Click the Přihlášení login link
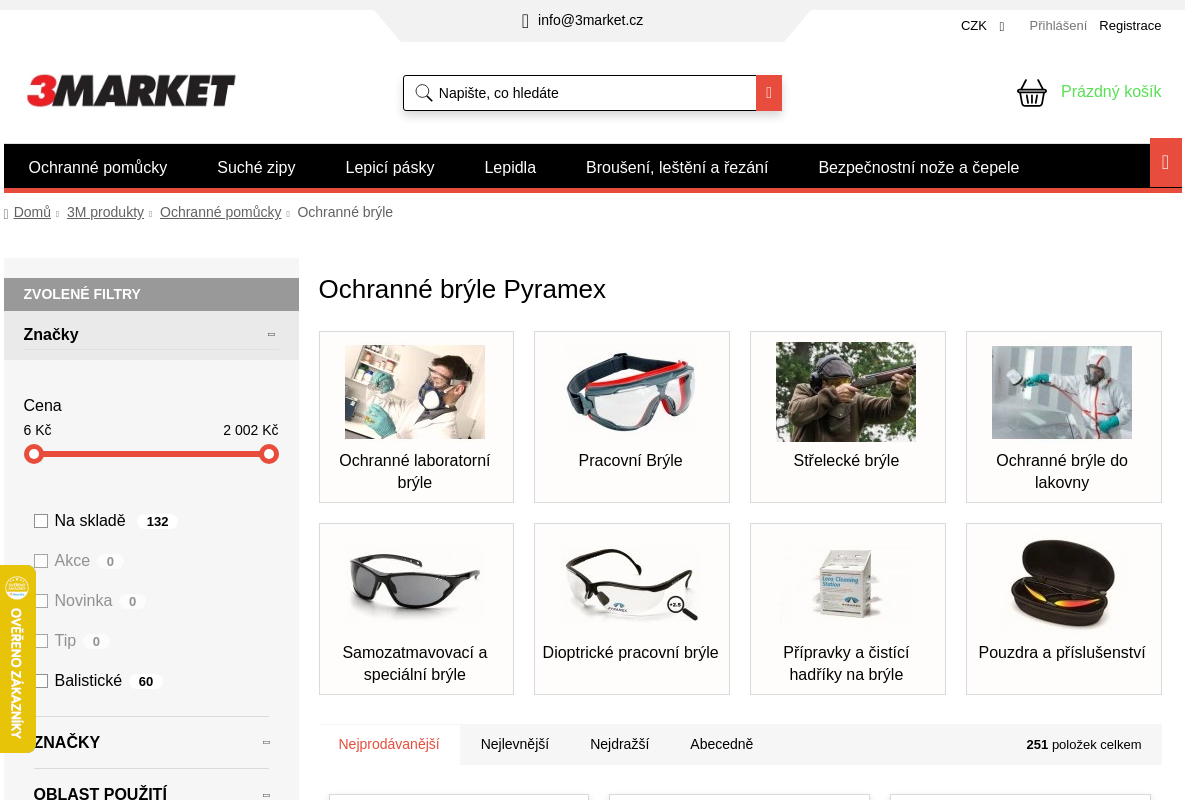The height and width of the screenshot is (800, 1200). [1057, 26]
